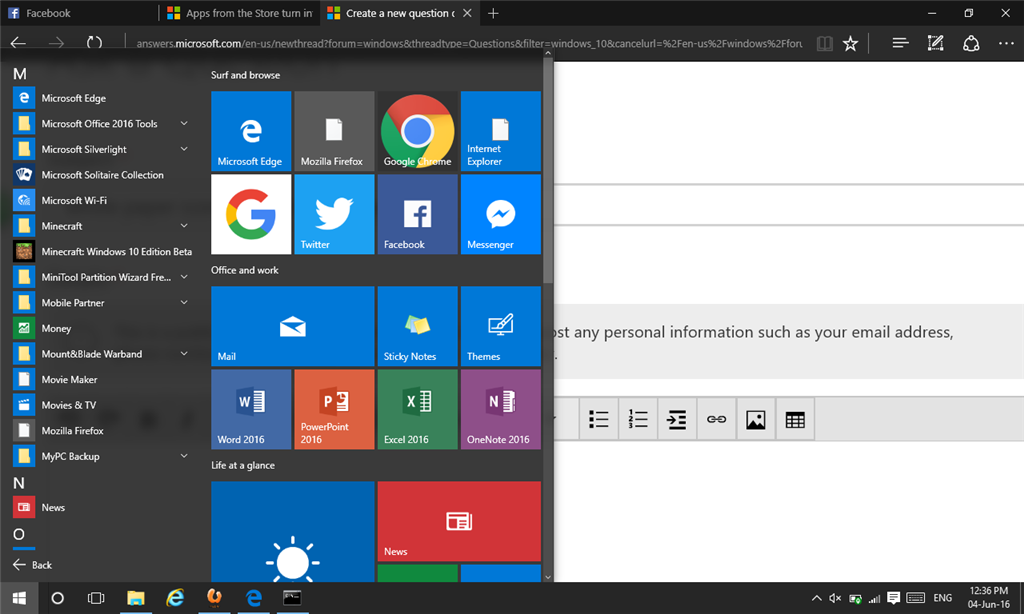
Task: Launch the Internet Explorer tile
Action: tap(500, 131)
